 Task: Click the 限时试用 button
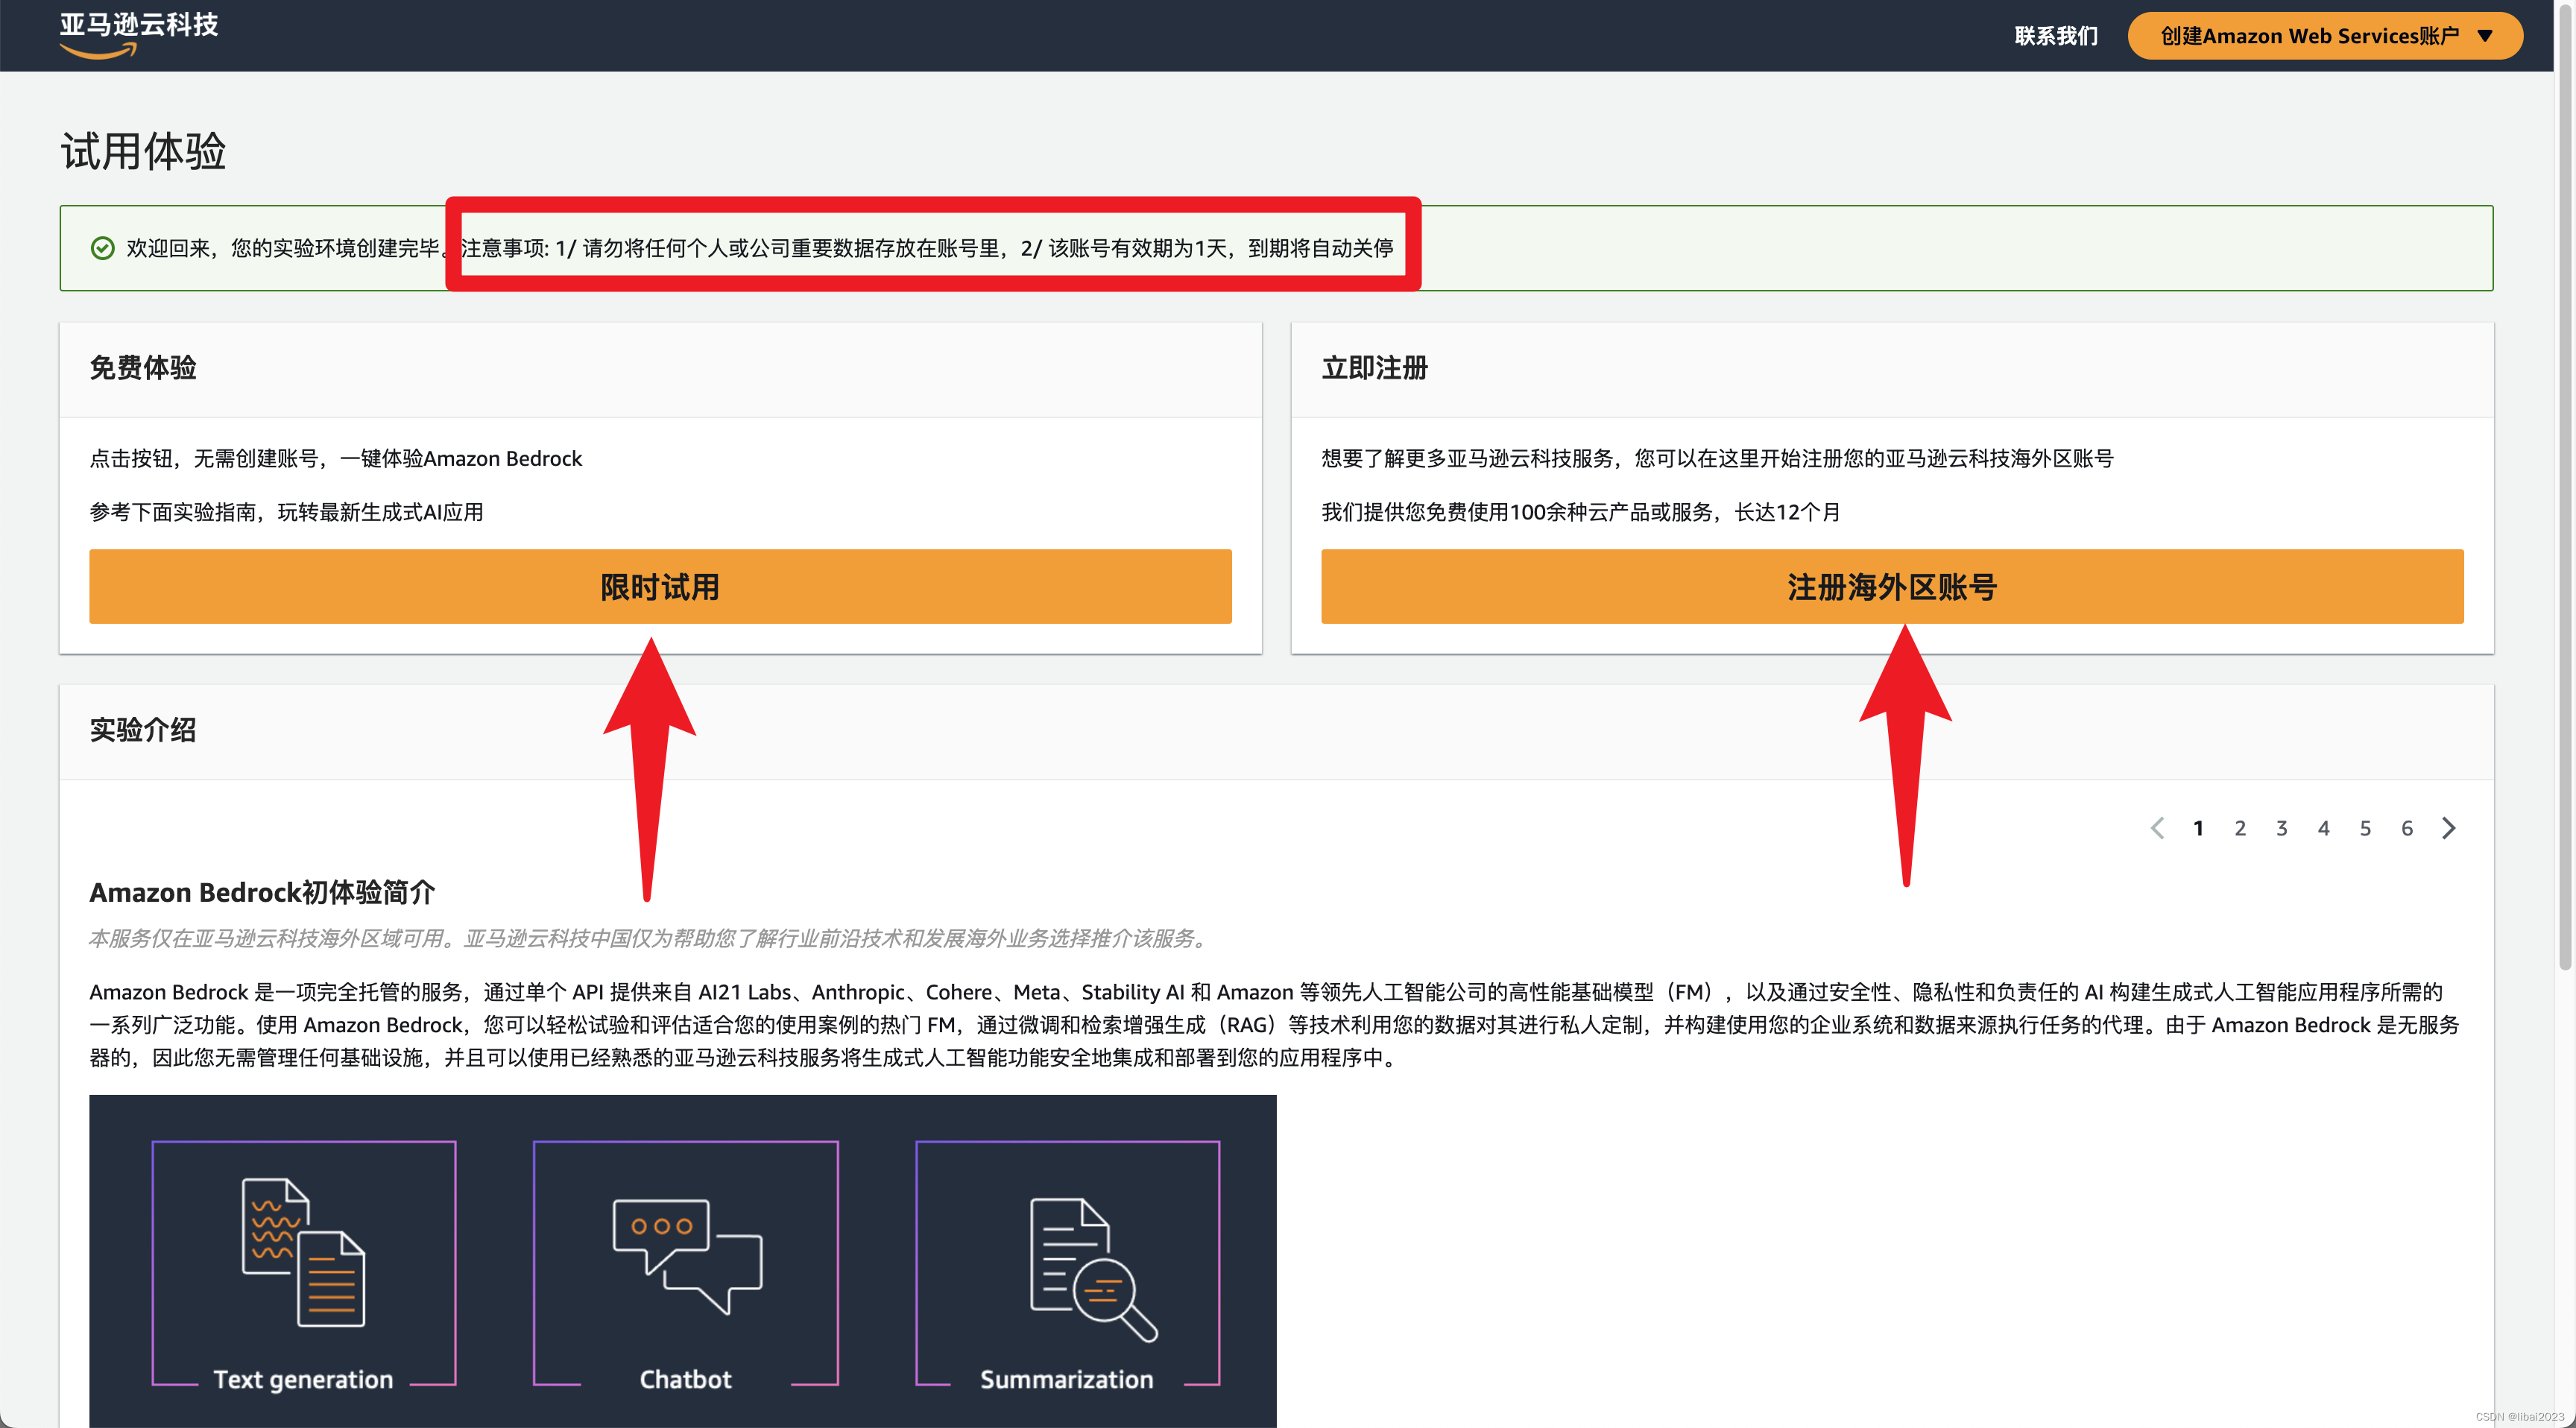(660, 587)
